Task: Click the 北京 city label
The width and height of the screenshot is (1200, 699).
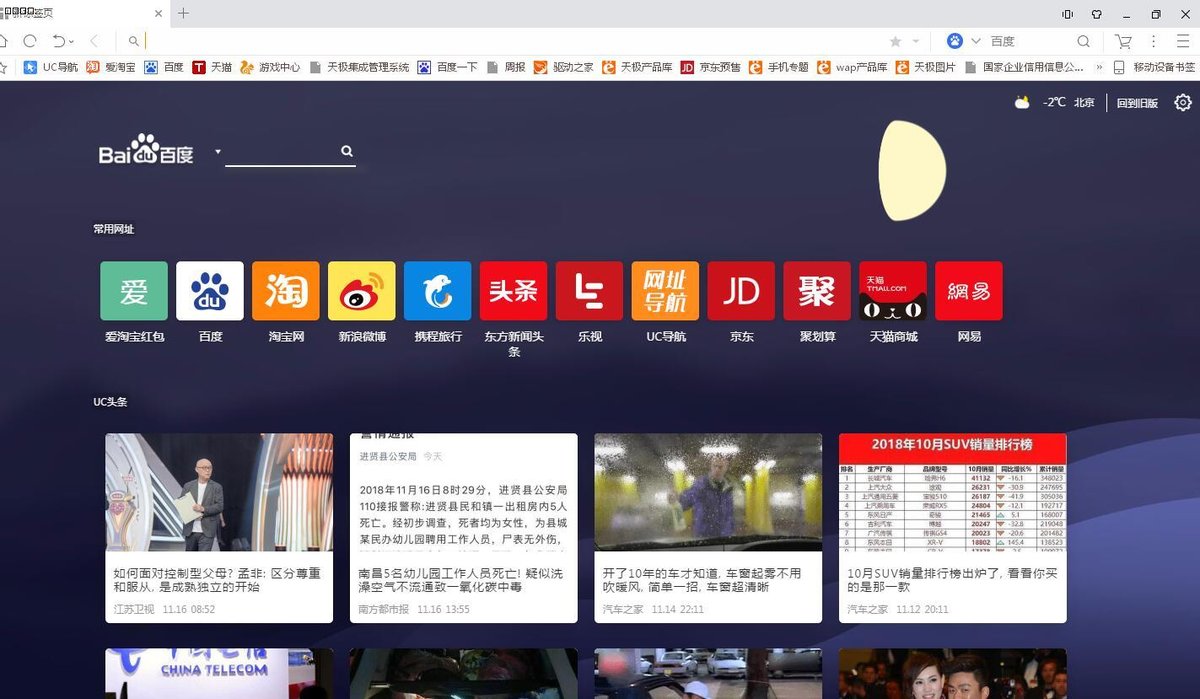Action: click(1084, 103)
